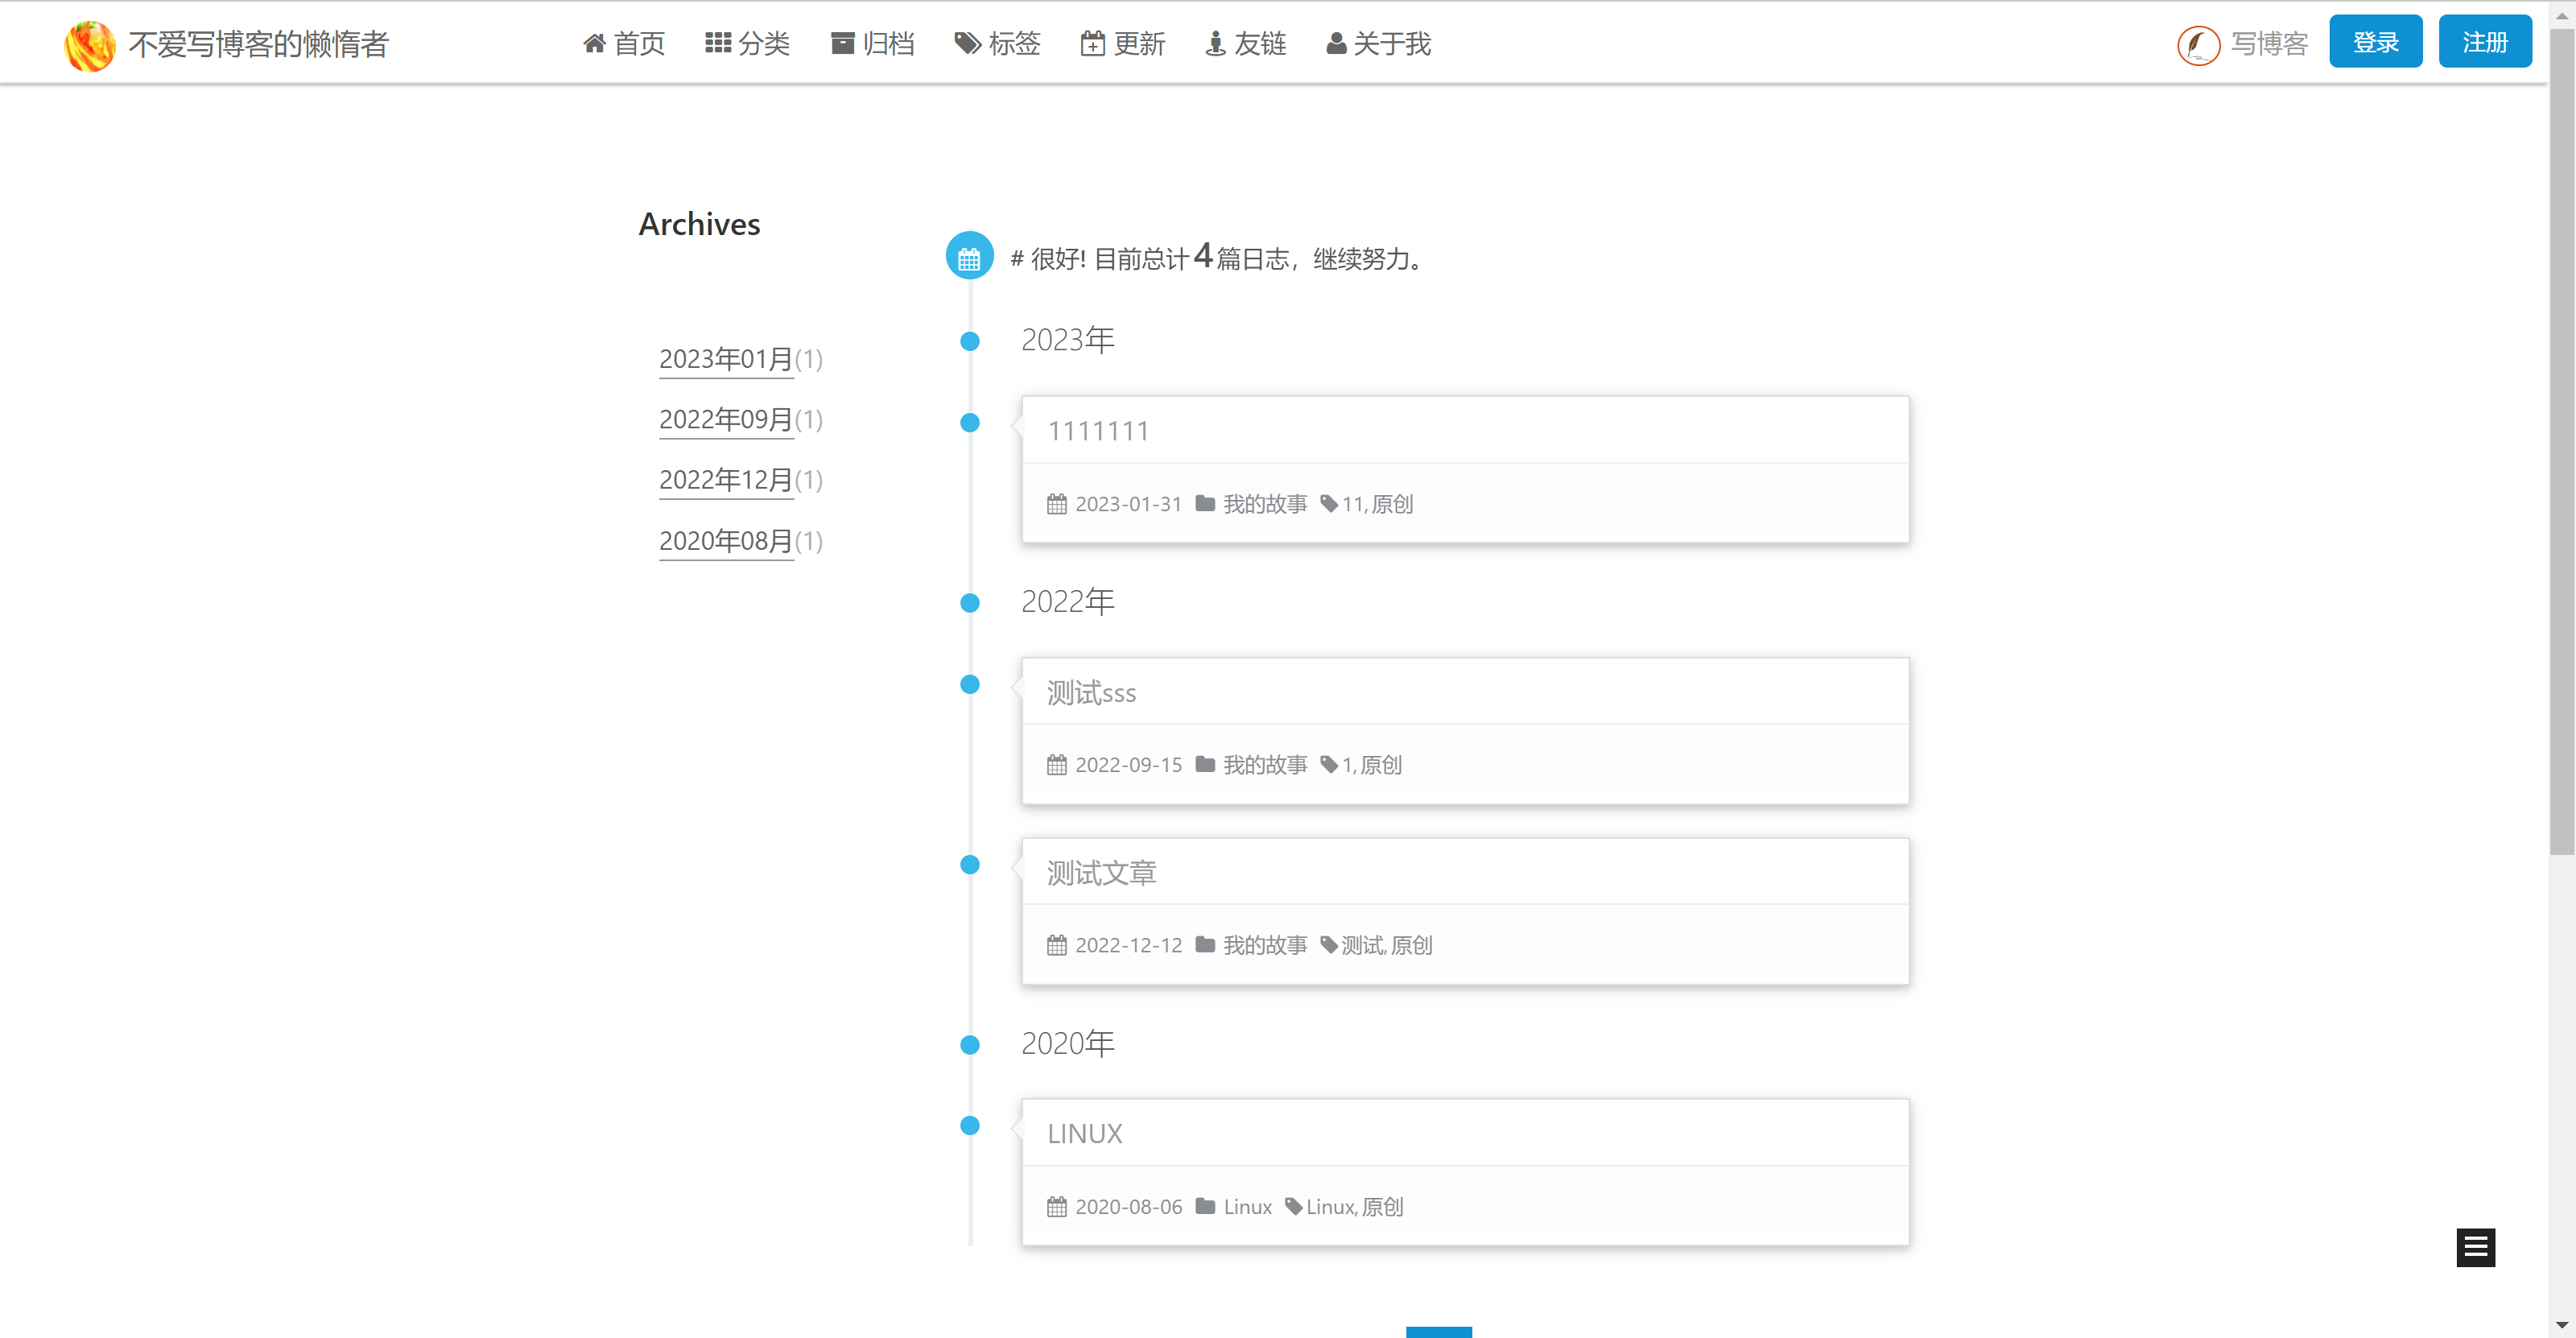Click the categories grid icon

pyautogui.click(x=718, y=42)
